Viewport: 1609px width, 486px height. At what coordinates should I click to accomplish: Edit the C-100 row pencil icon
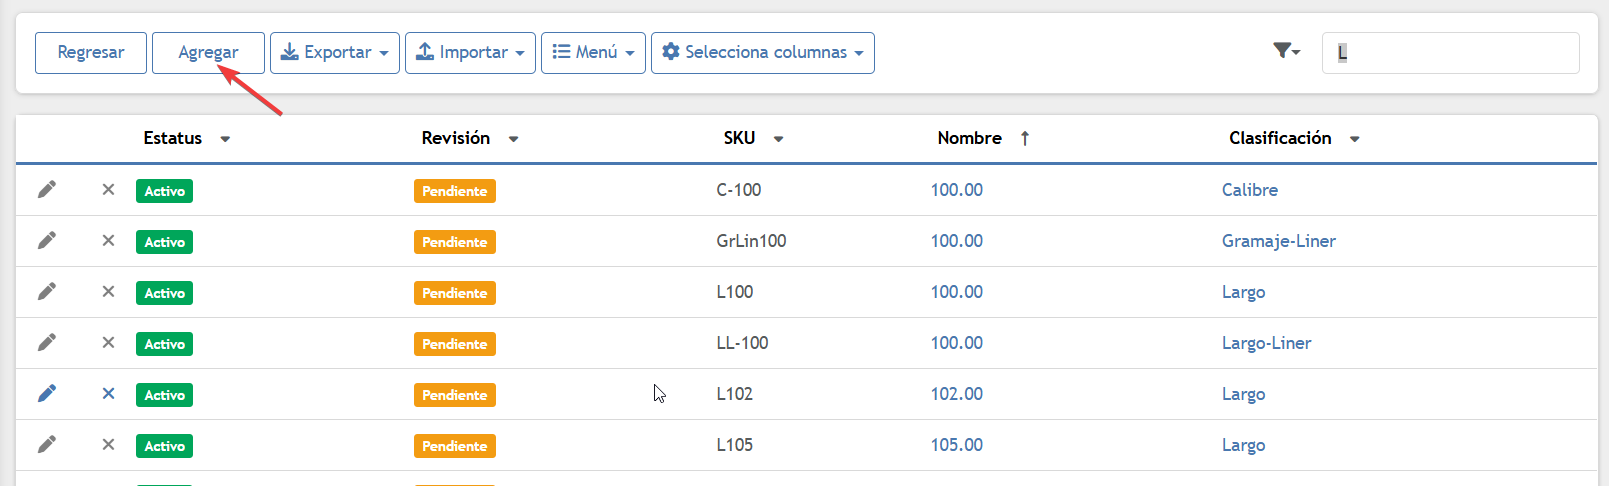coord(47,190)
